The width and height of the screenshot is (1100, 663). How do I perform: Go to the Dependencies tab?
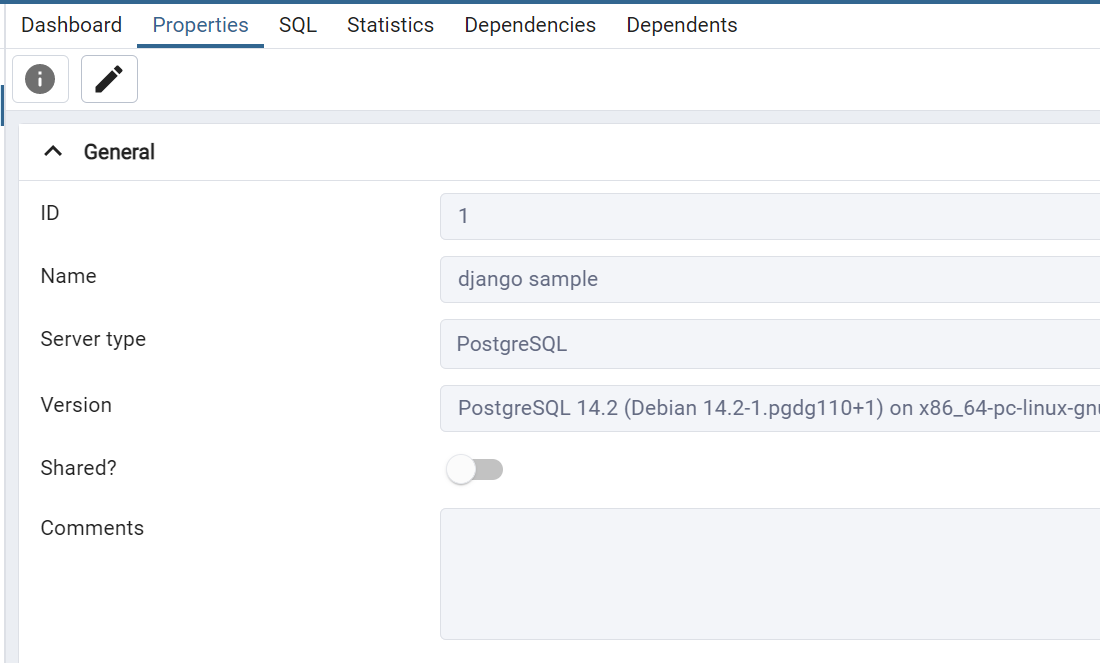pyautogui.click(x=530, y=25)
